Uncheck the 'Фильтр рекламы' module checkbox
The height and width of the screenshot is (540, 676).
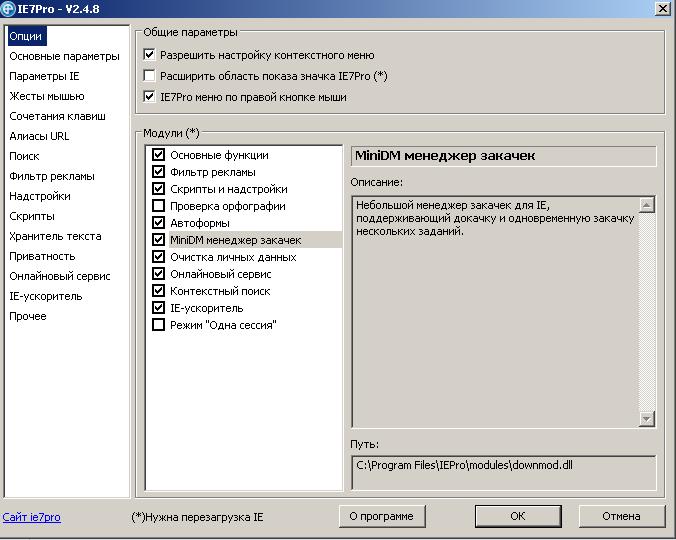[x=158, y=172]
